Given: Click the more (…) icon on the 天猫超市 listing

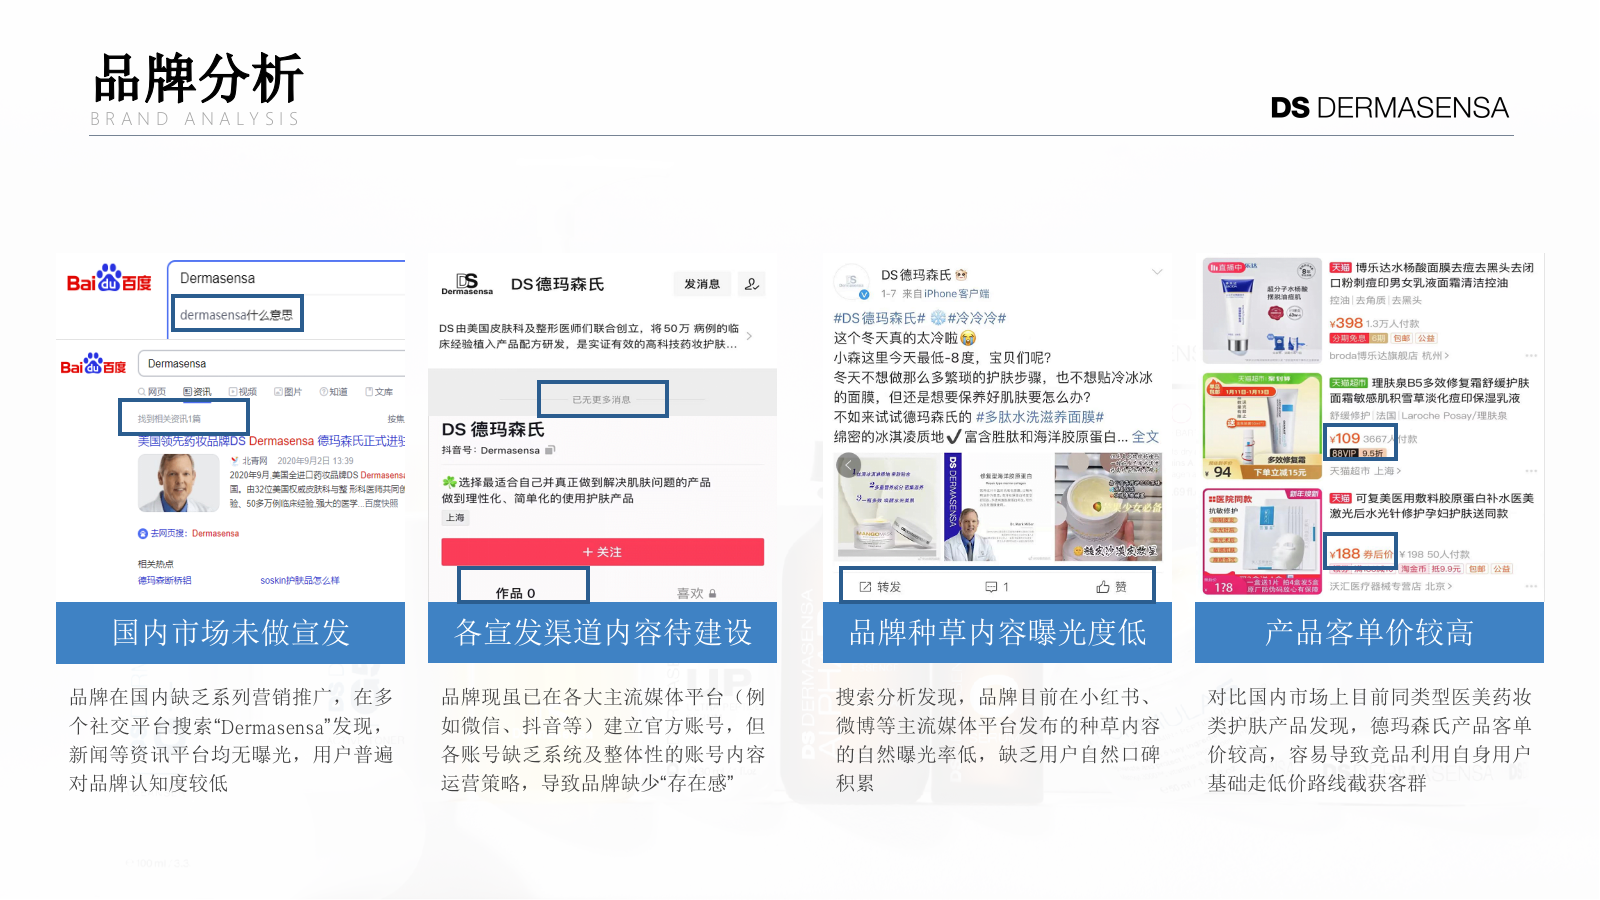Looking at the screenshot, I should (x=1531, y=471).
